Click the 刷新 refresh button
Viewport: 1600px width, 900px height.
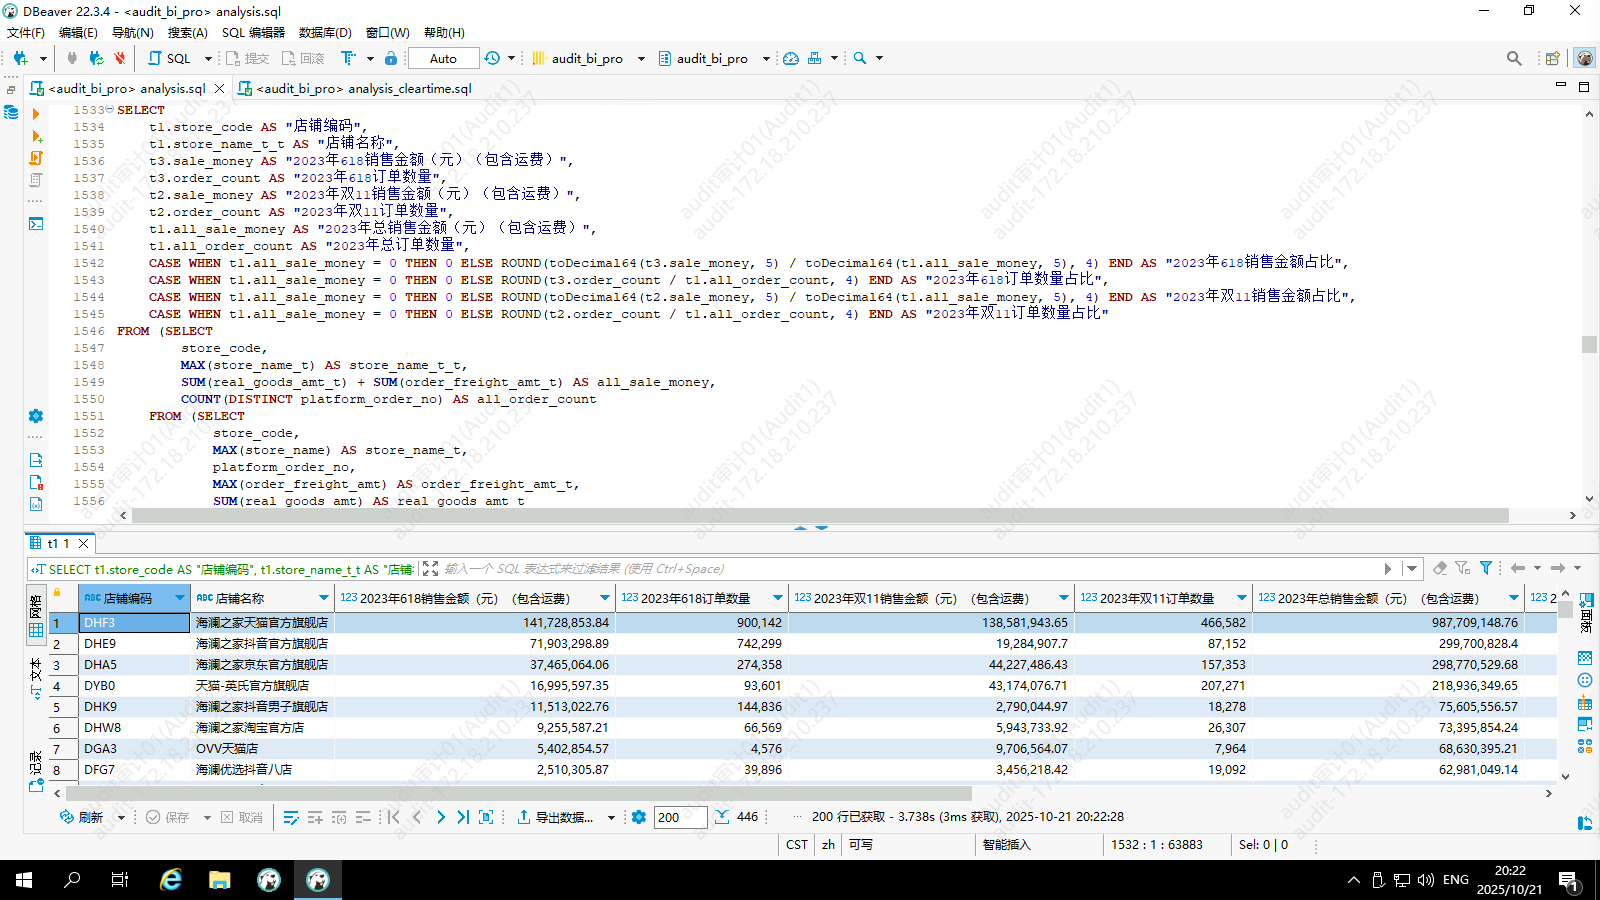pos(82,817)
